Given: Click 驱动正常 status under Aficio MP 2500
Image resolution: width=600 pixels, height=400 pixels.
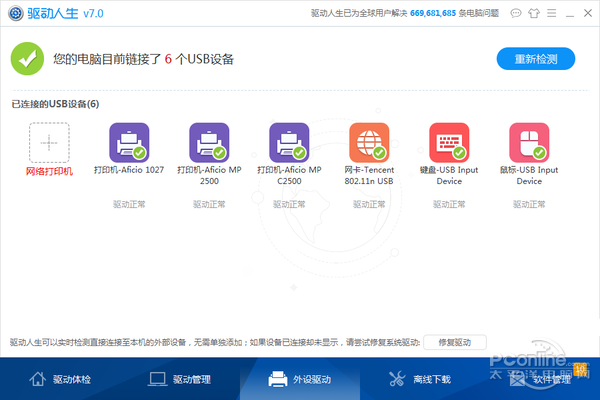Looking at the screenshot, I should point(209,204).
